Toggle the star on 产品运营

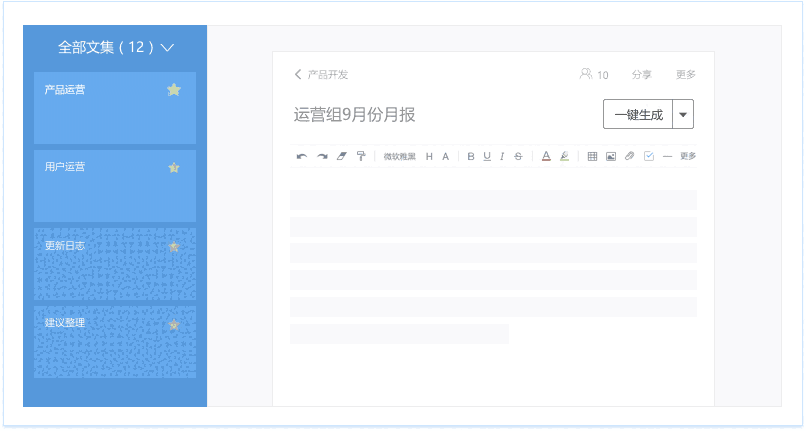point(174,90)
